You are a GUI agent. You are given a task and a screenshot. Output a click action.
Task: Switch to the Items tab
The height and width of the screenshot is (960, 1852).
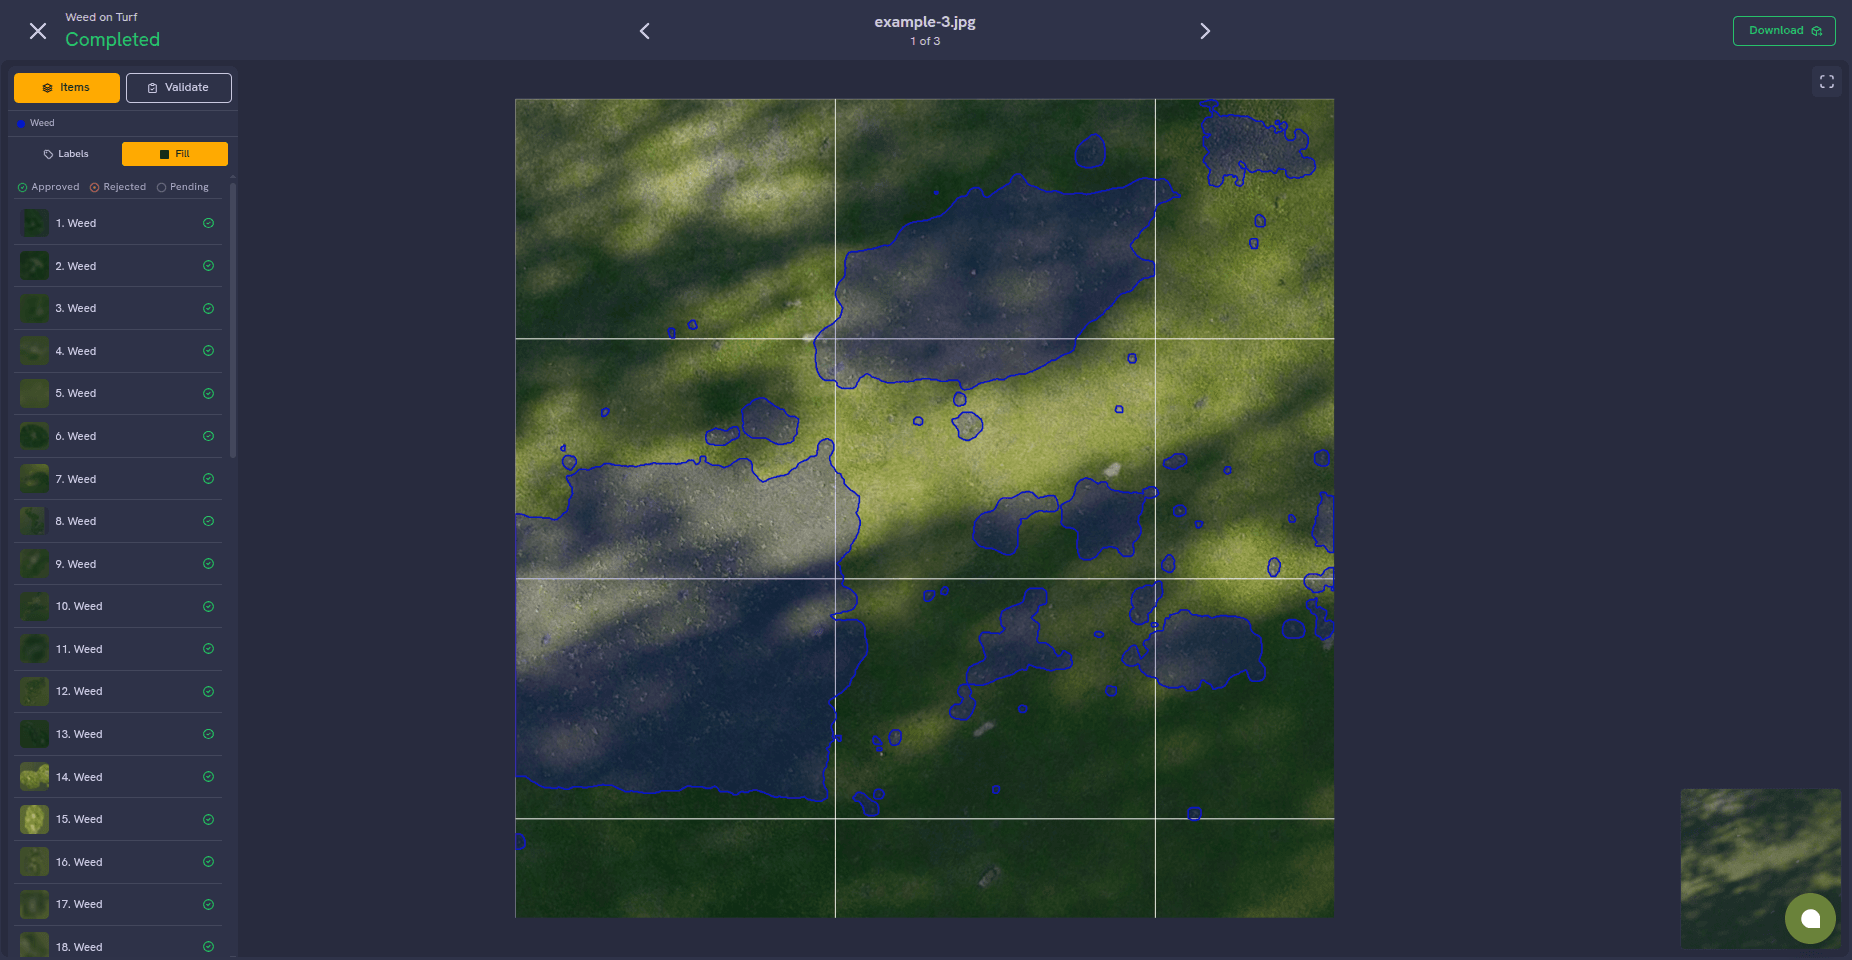pos(67,88)
